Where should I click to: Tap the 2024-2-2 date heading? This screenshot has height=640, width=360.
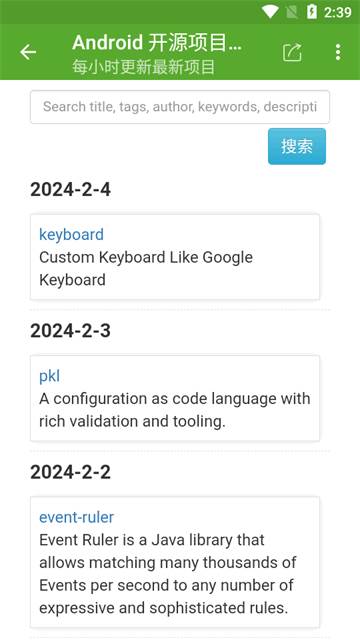coord(70,472)
